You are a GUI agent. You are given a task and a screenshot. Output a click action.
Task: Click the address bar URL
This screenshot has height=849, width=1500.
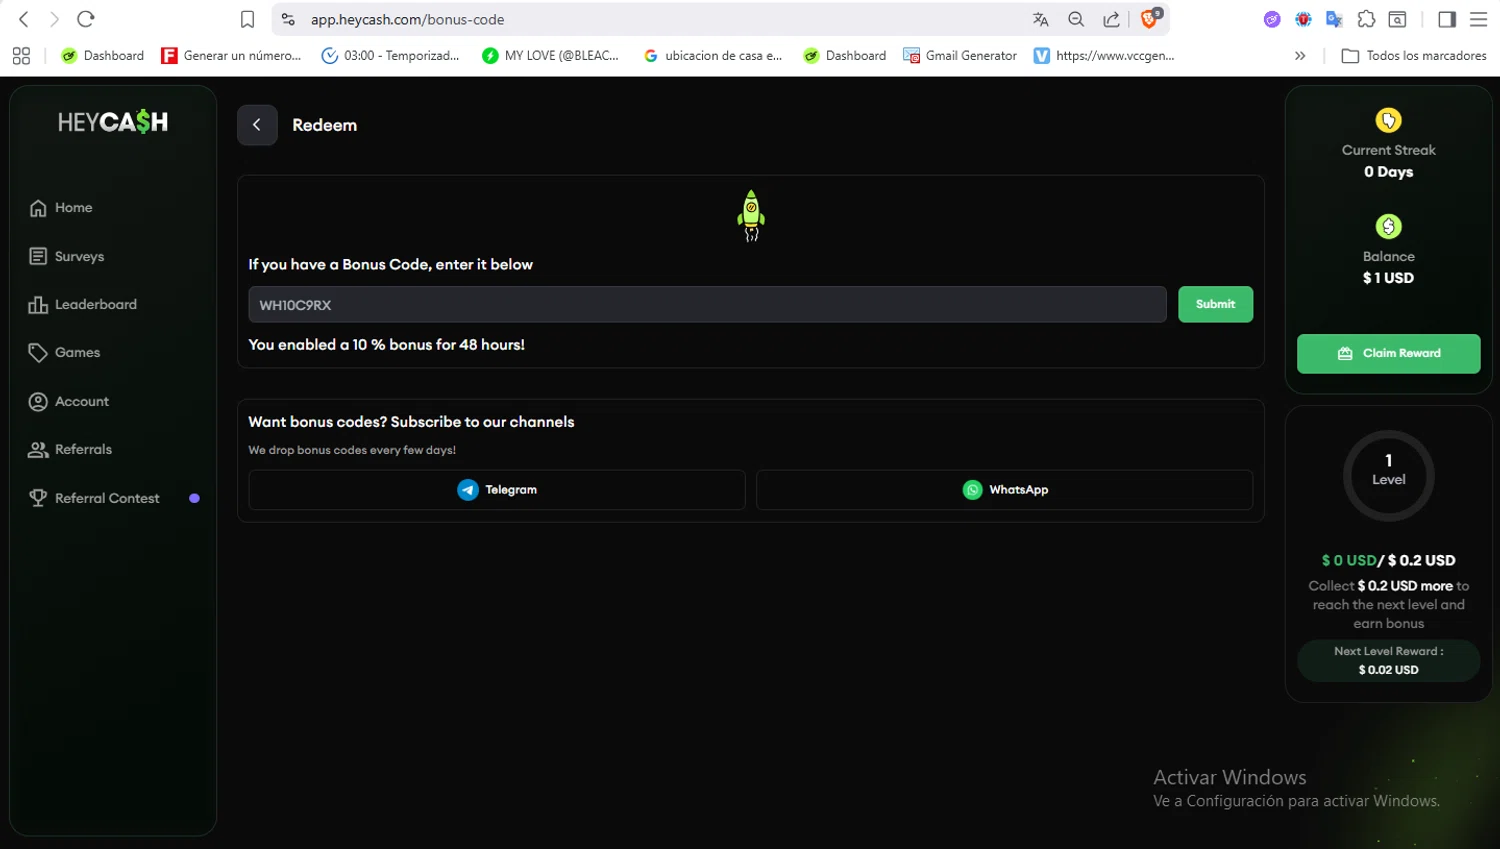[x=407, y=19]
